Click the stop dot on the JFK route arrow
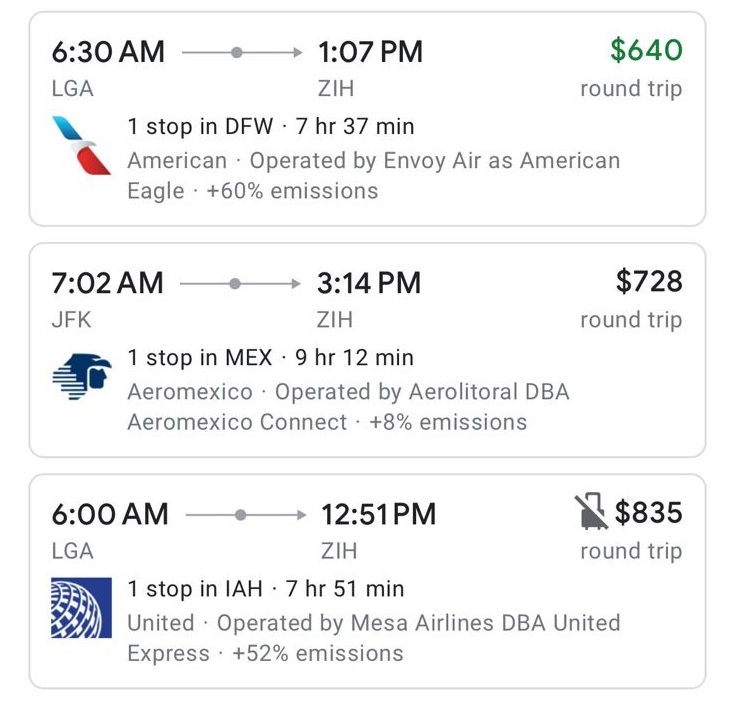The image size is (737, 701). [x=234, y=284]
